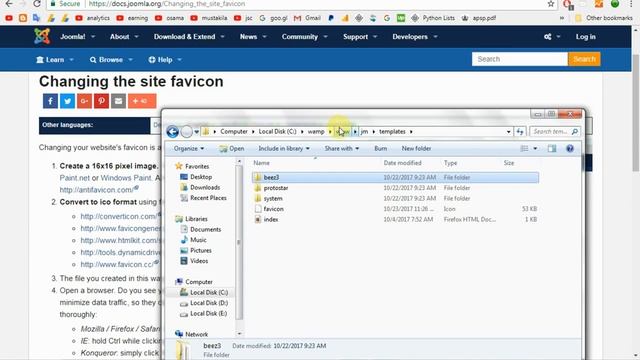Open the Browse dropdown
Image resolution: width=640 pixels, height=360 pixels.
pos(111,60)
